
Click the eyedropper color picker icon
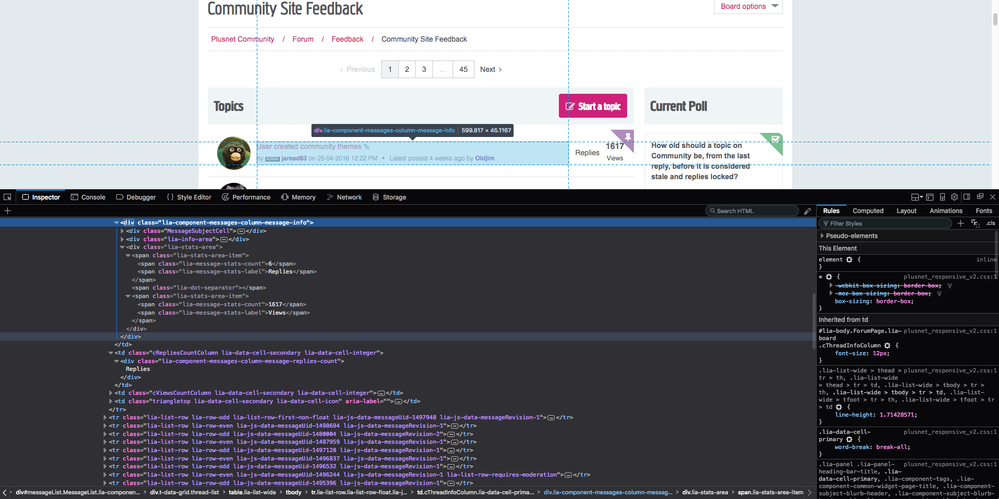click(x=808, y=211)
